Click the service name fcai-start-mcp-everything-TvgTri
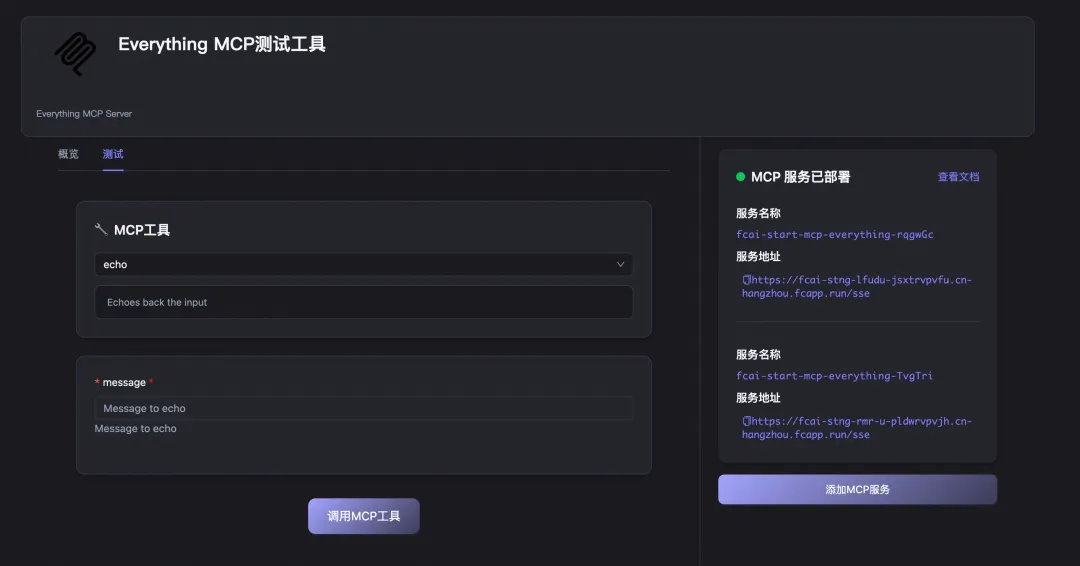 pos(834,375)
